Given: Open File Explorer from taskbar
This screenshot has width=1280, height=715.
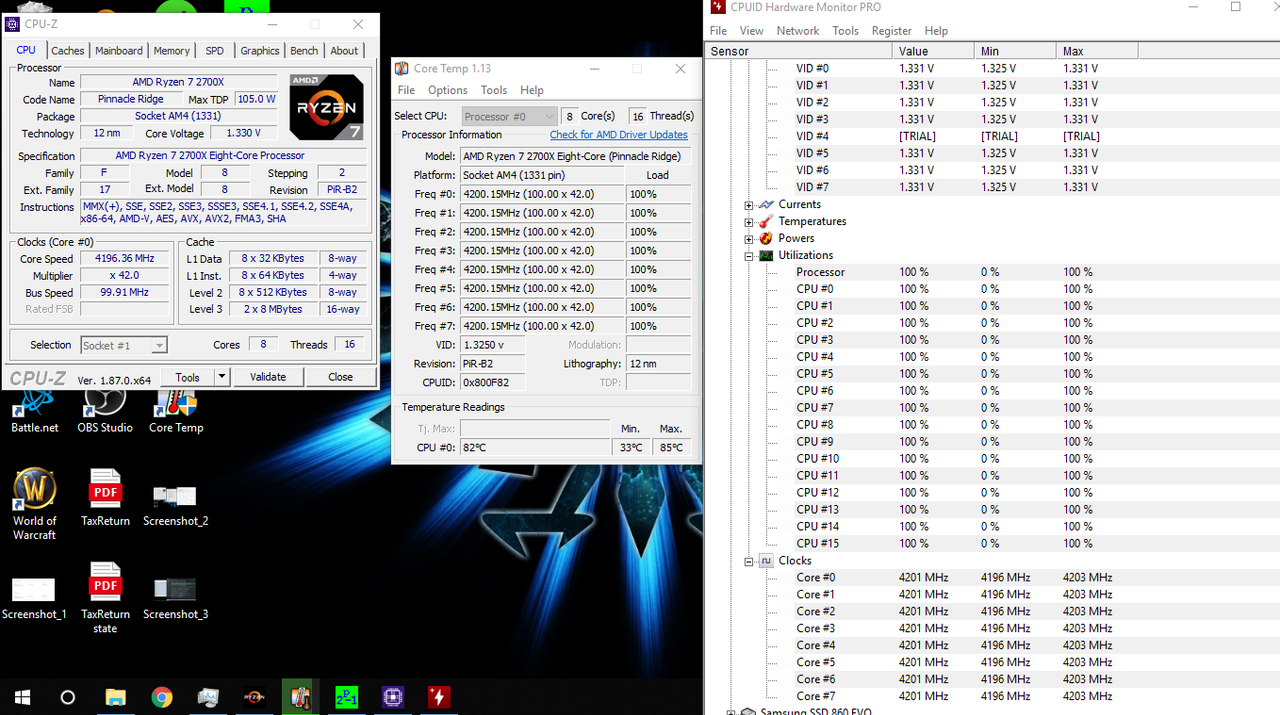Looking at the screenshot, I should pyautogui.click(x=115, y=697).
